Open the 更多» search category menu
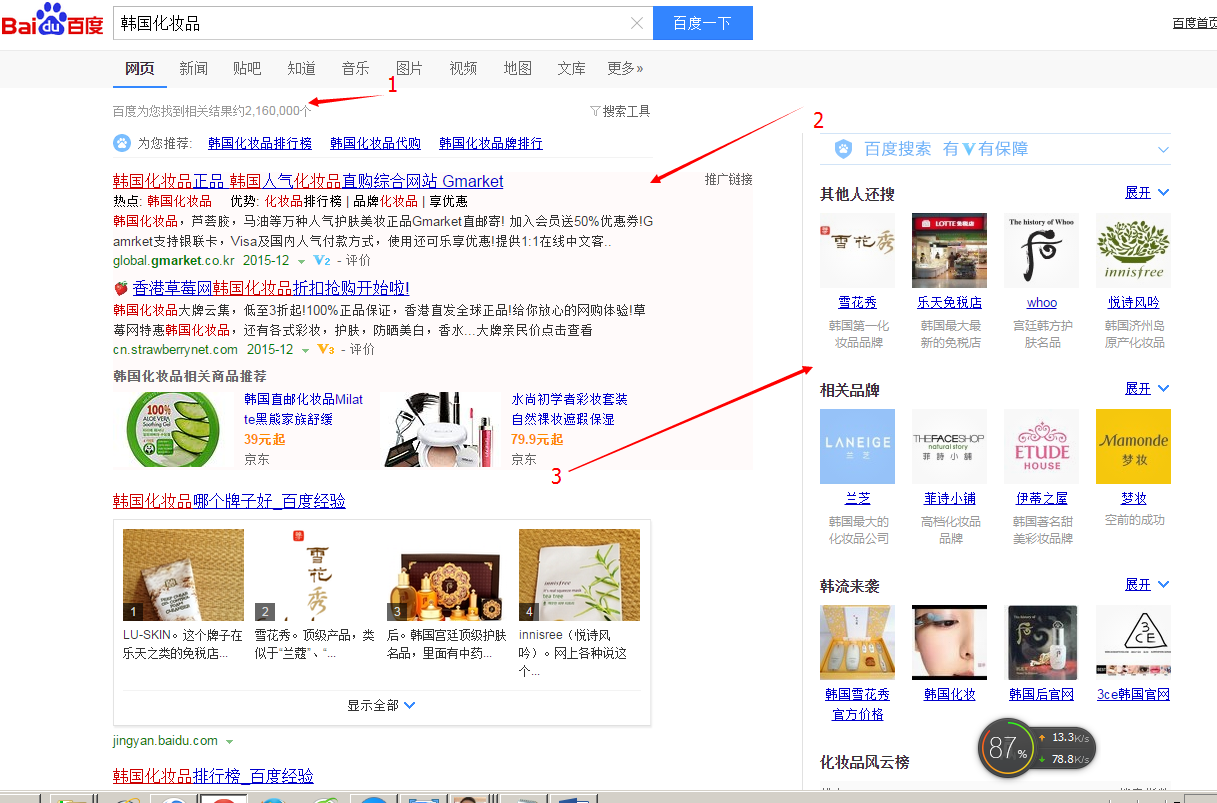Screen dimensions: 1217x803 pyautogui.click(x=625, y=68)
